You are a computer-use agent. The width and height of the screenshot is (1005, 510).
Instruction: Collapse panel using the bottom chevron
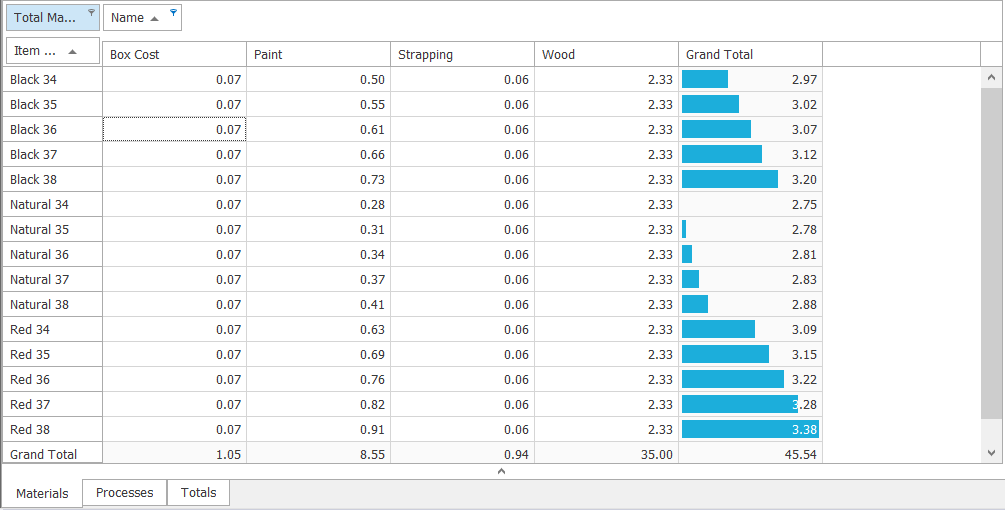tap(502, 471)
